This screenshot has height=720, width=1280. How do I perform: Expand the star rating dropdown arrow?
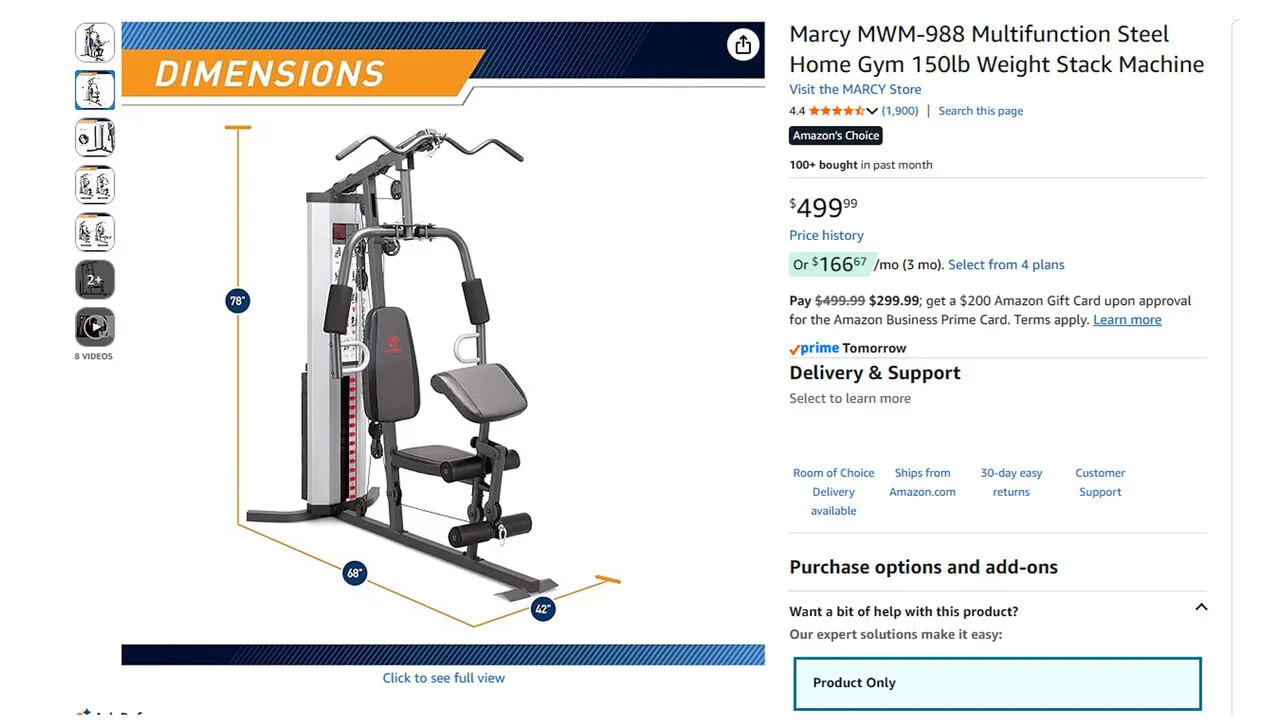(872, 111)
